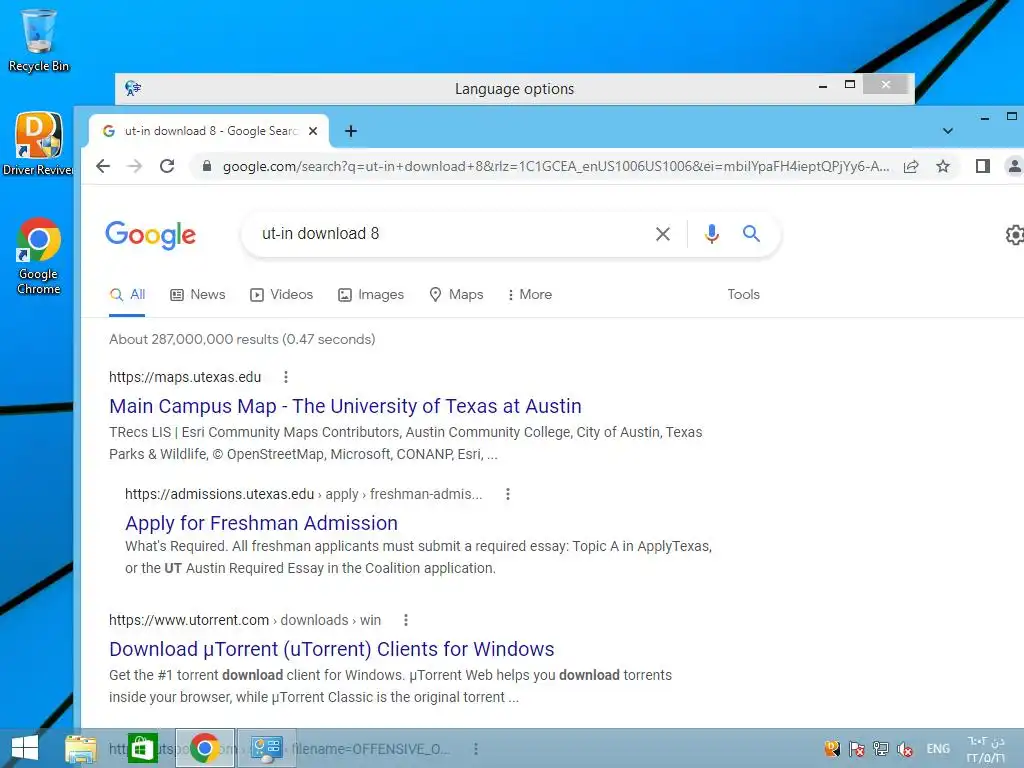
Task: Open the search Tools options
Action: (x=743, y=295)
